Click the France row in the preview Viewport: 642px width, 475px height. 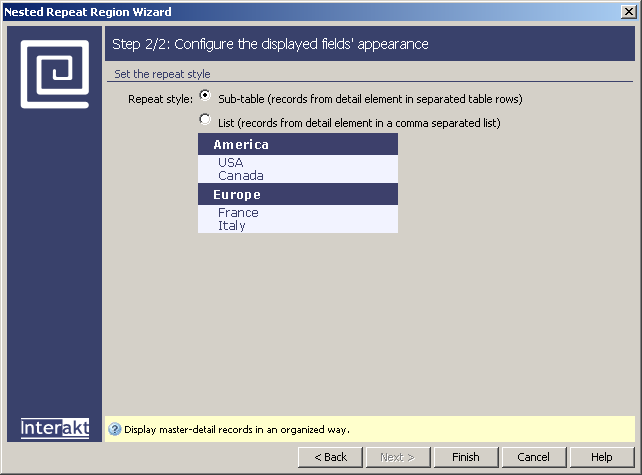point(238,212)
